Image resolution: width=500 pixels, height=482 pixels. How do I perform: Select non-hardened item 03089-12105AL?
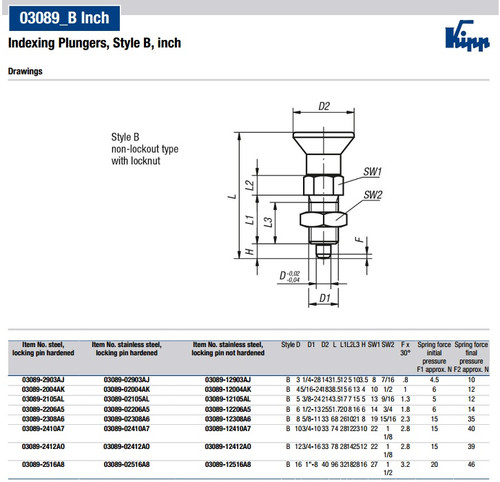(228, 399)
